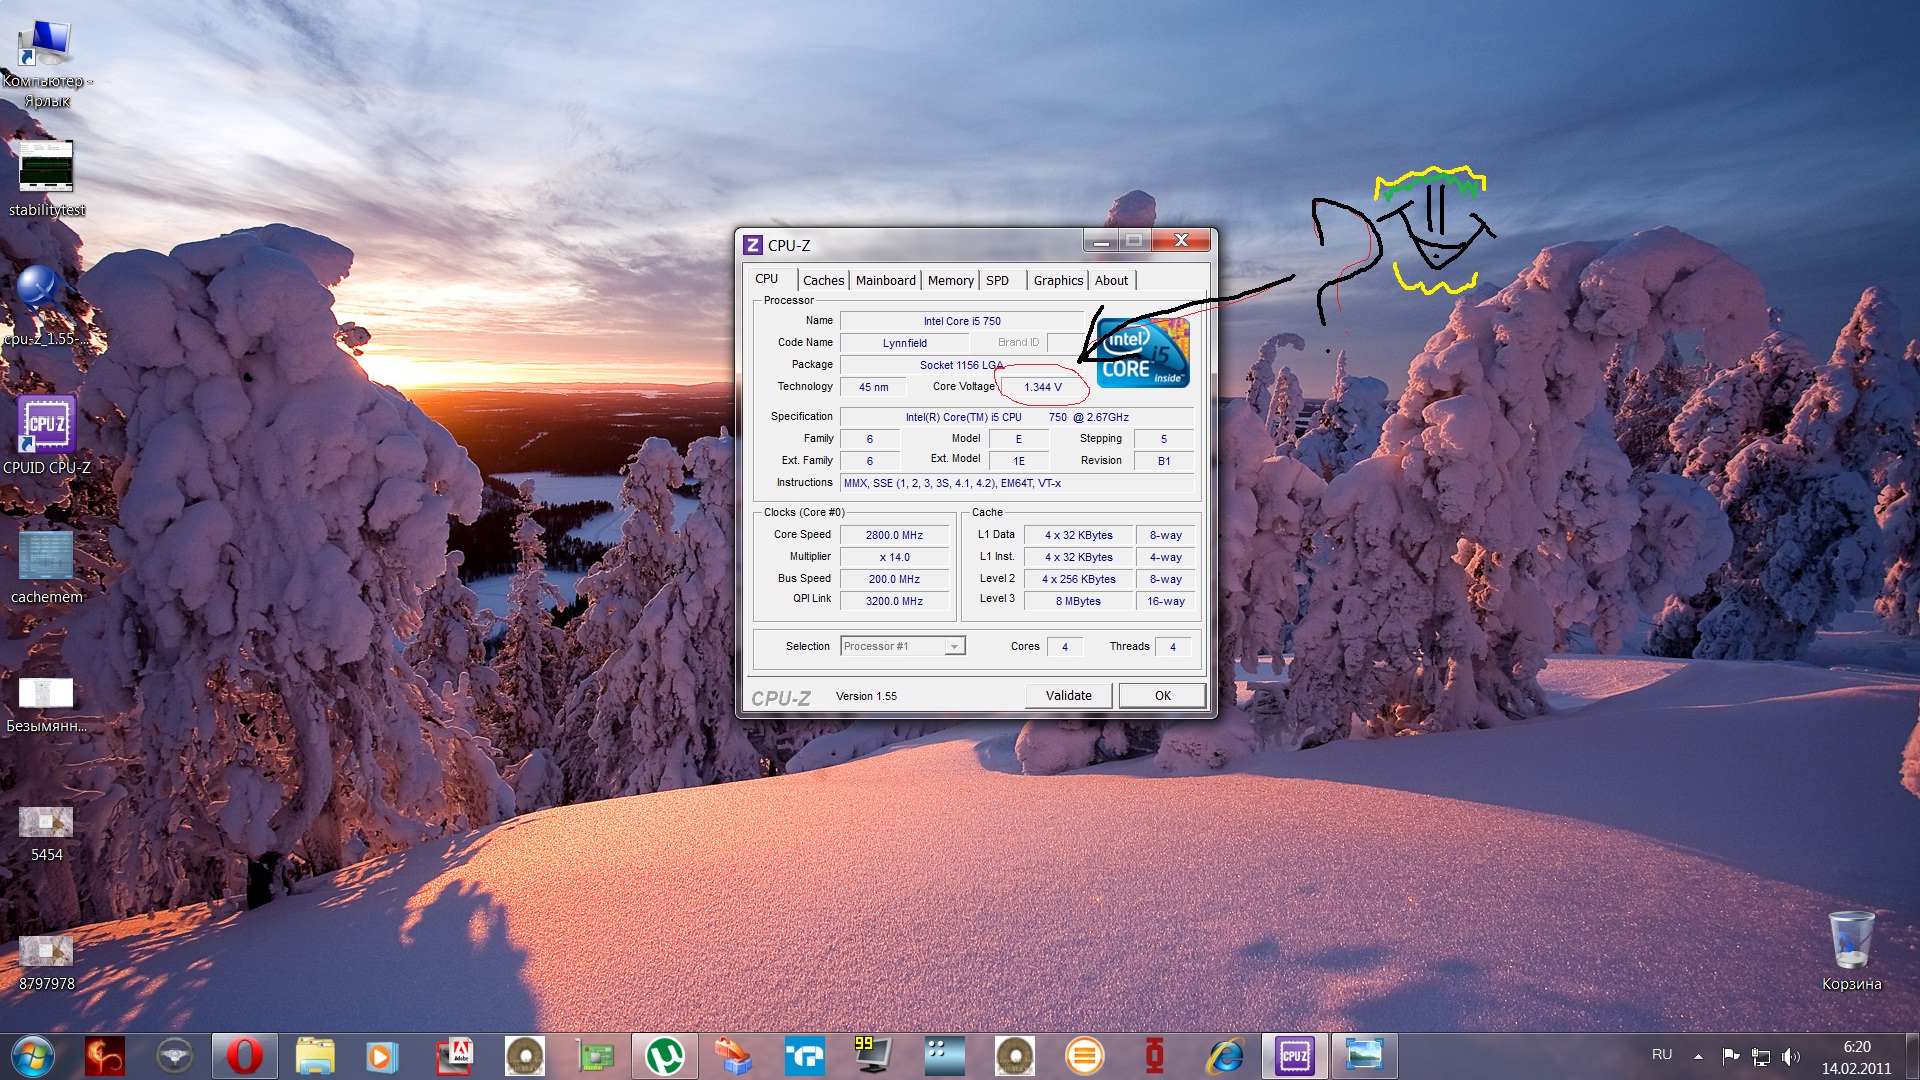Image resolution: width=1920 pixels, height=1080 pixels.
Task: Click the OK button in CPU-Z
Action: click(x=1162, y=696)
